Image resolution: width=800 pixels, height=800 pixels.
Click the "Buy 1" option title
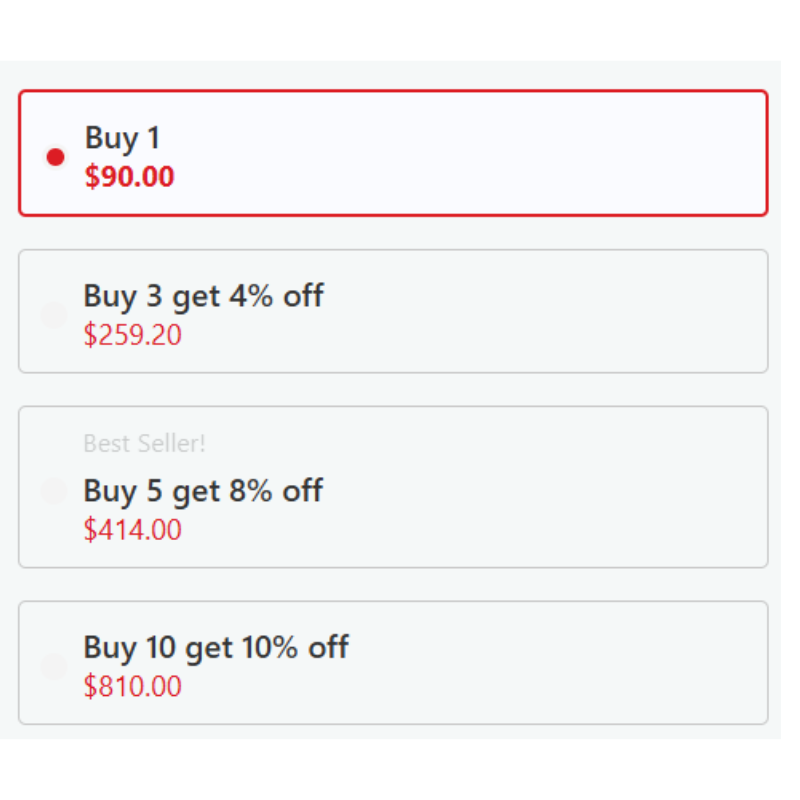[122, 138]
